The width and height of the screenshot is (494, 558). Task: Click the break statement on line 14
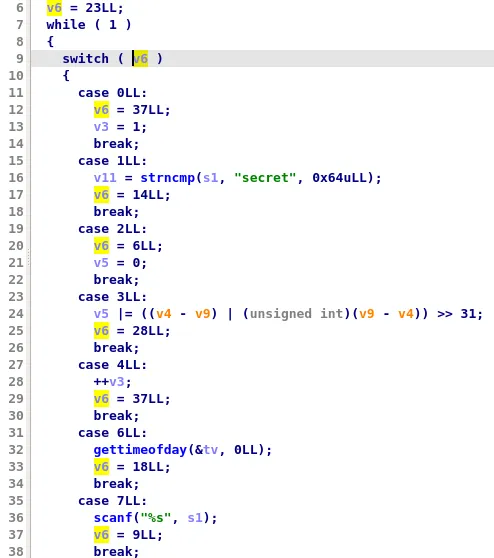tap(116, 144)
